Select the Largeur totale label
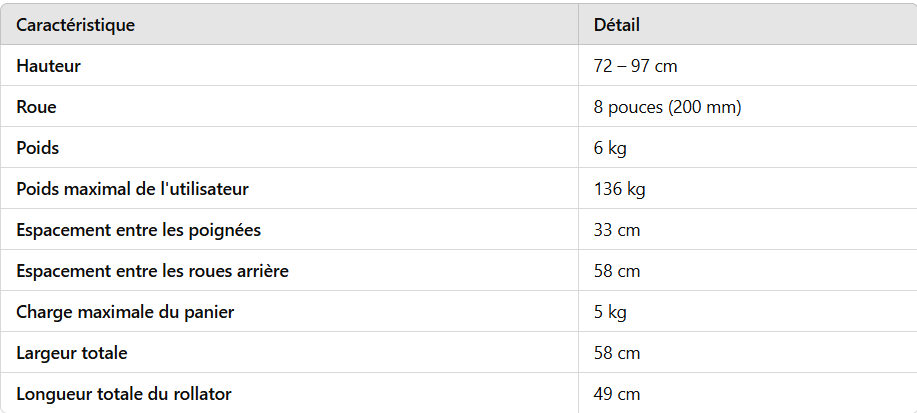Image resolution: width=917 pixels, height=413 pixels. coord(72,353)
